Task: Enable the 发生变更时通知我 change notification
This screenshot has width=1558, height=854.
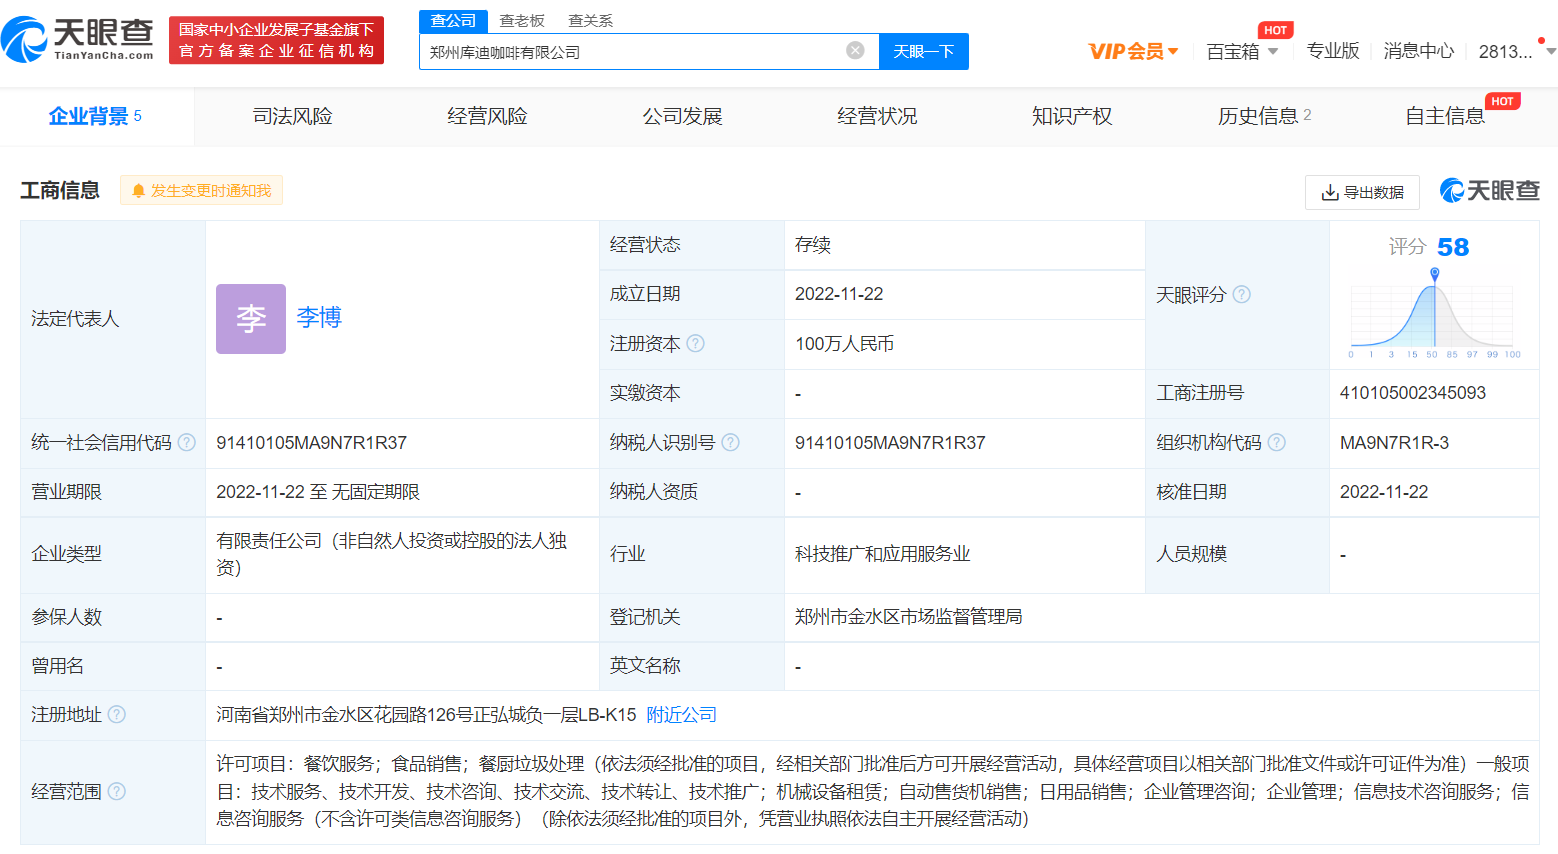Action: [202, 191]
